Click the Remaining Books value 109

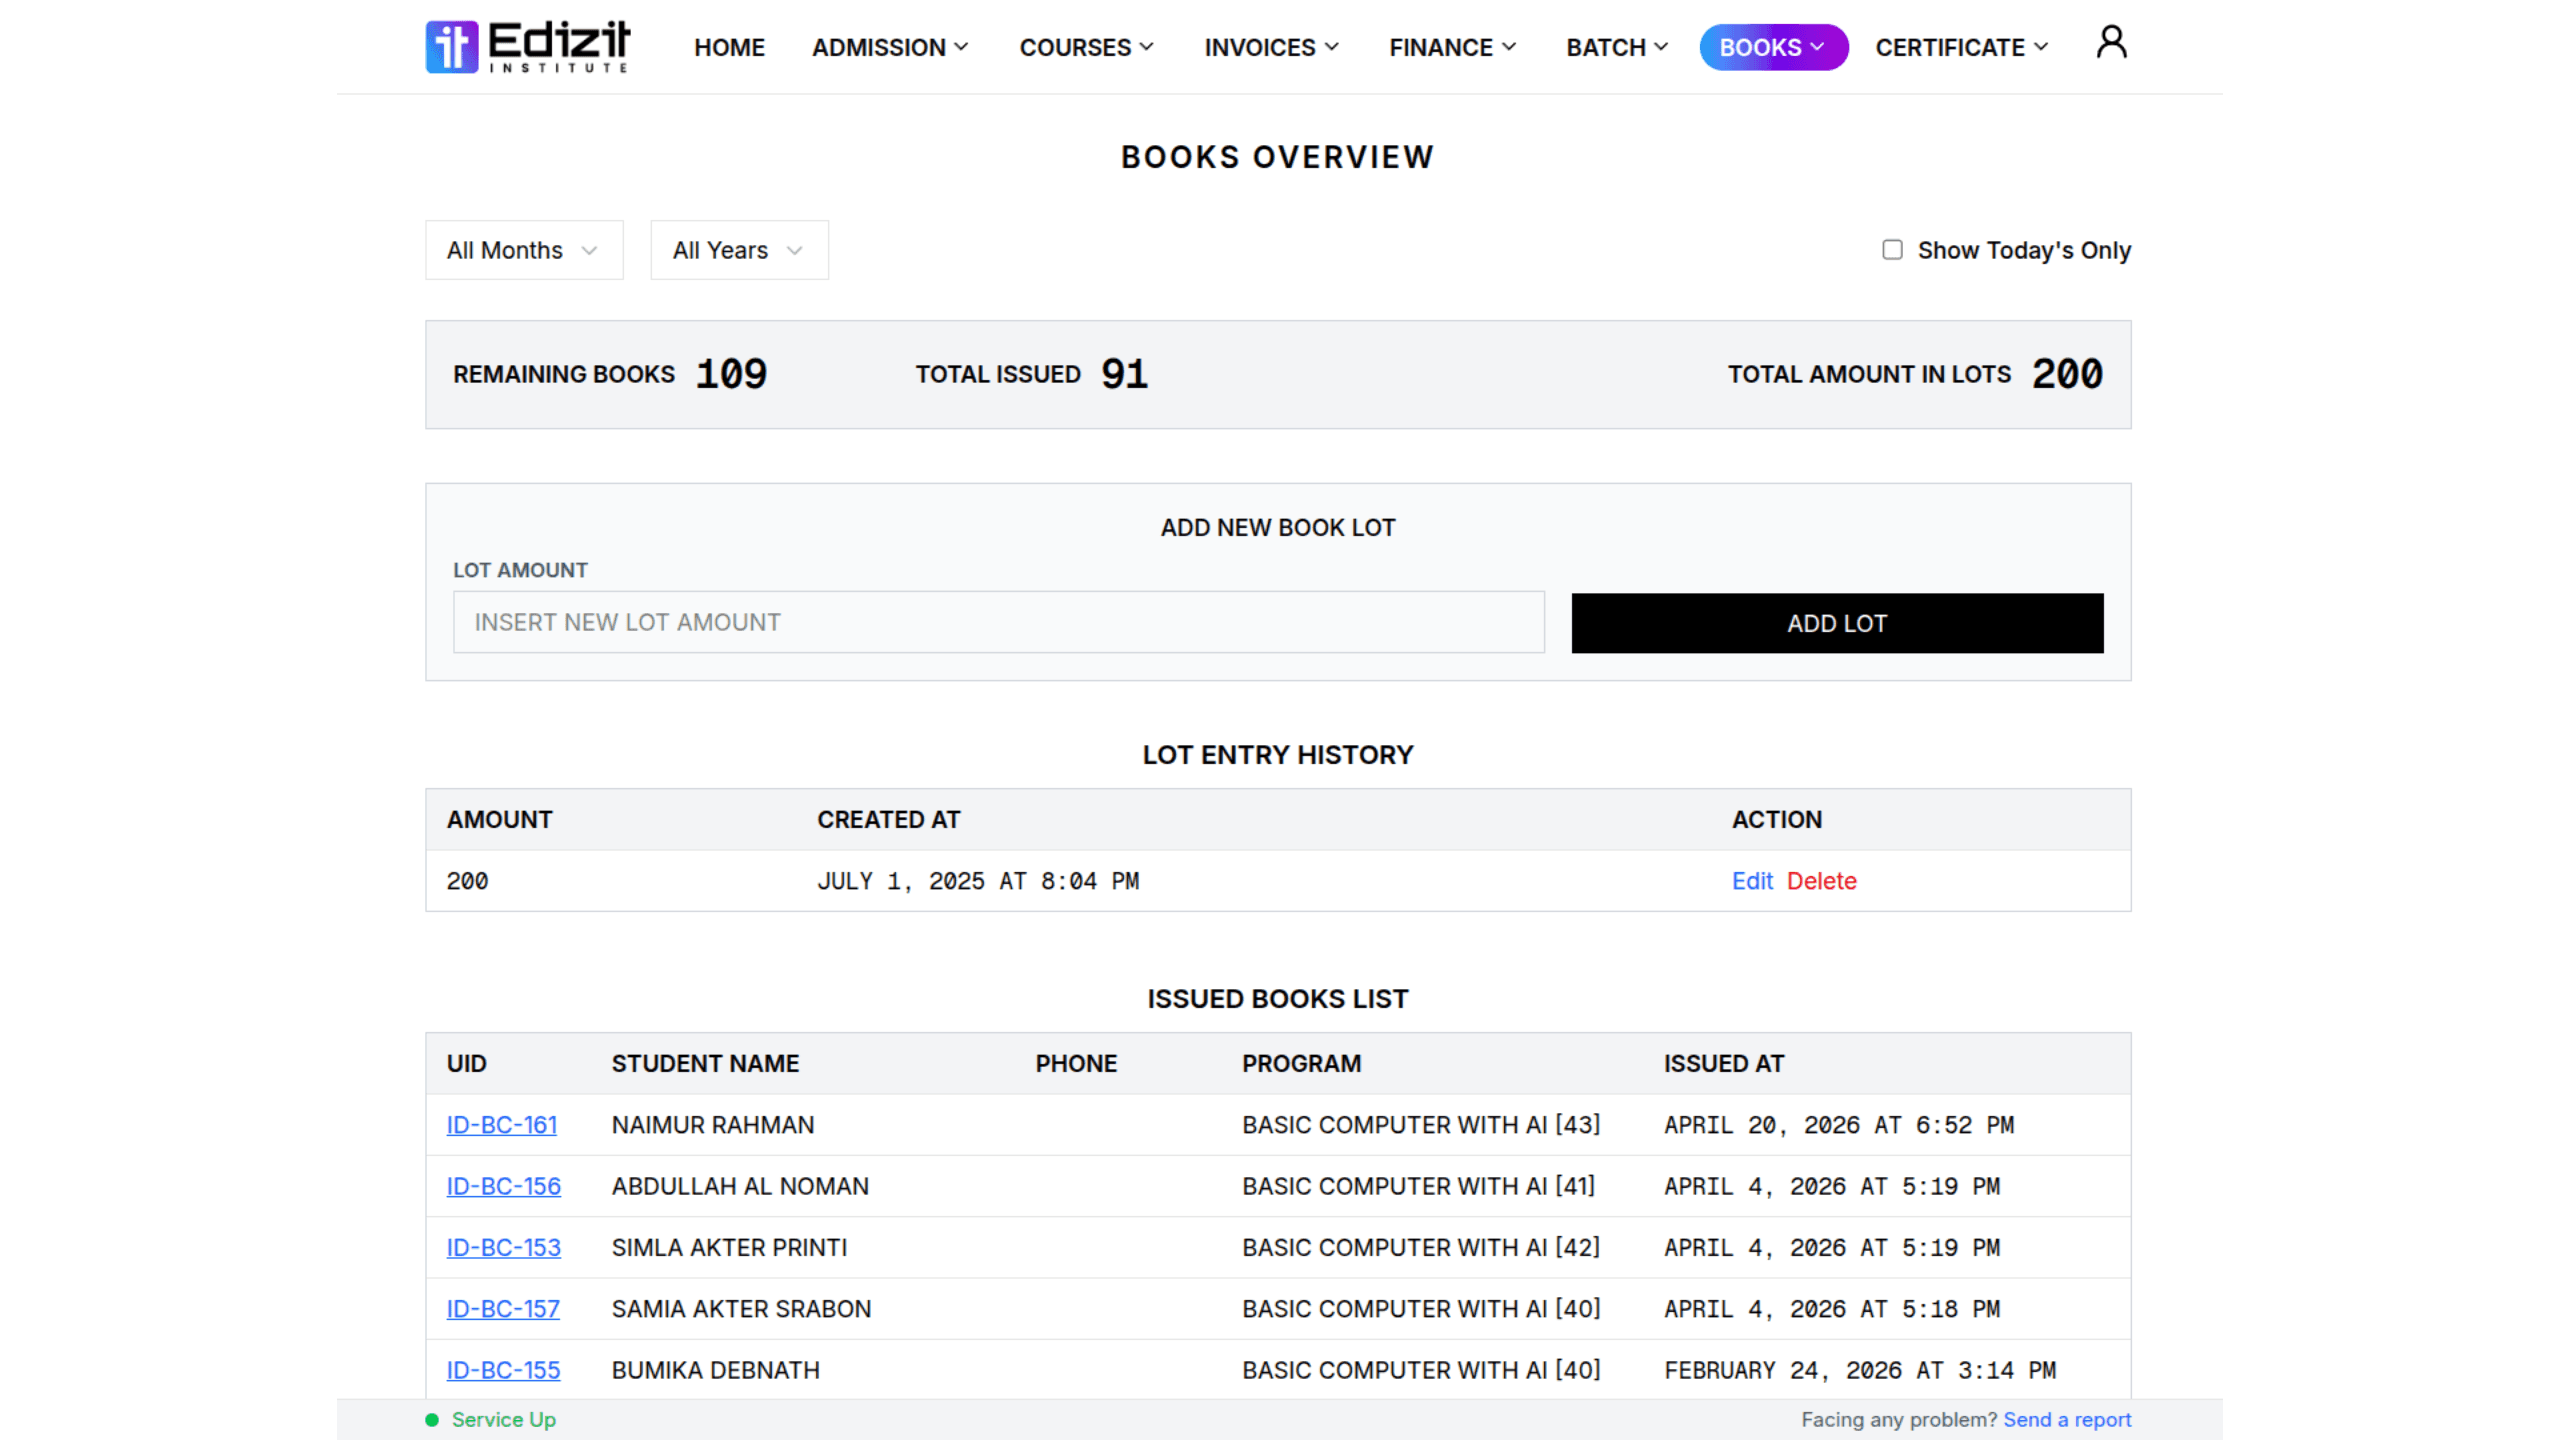coord(731,374)
